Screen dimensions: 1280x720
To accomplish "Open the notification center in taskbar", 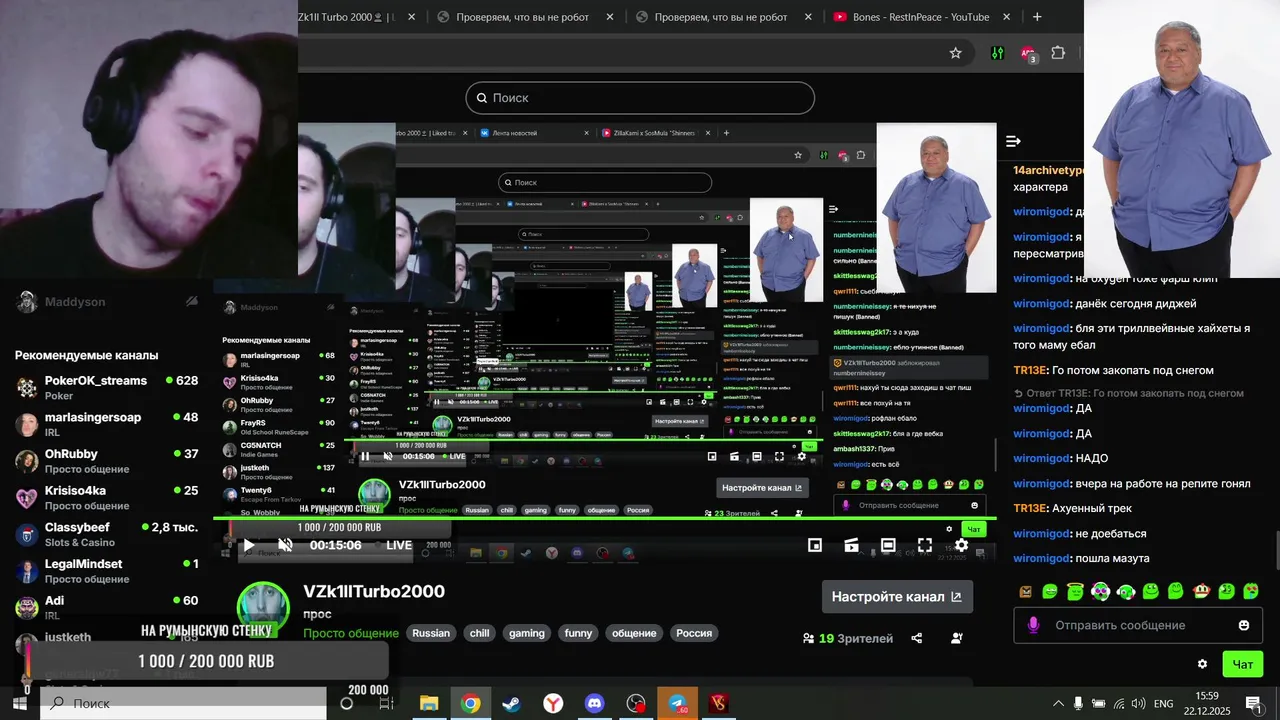I will 1253,703.
